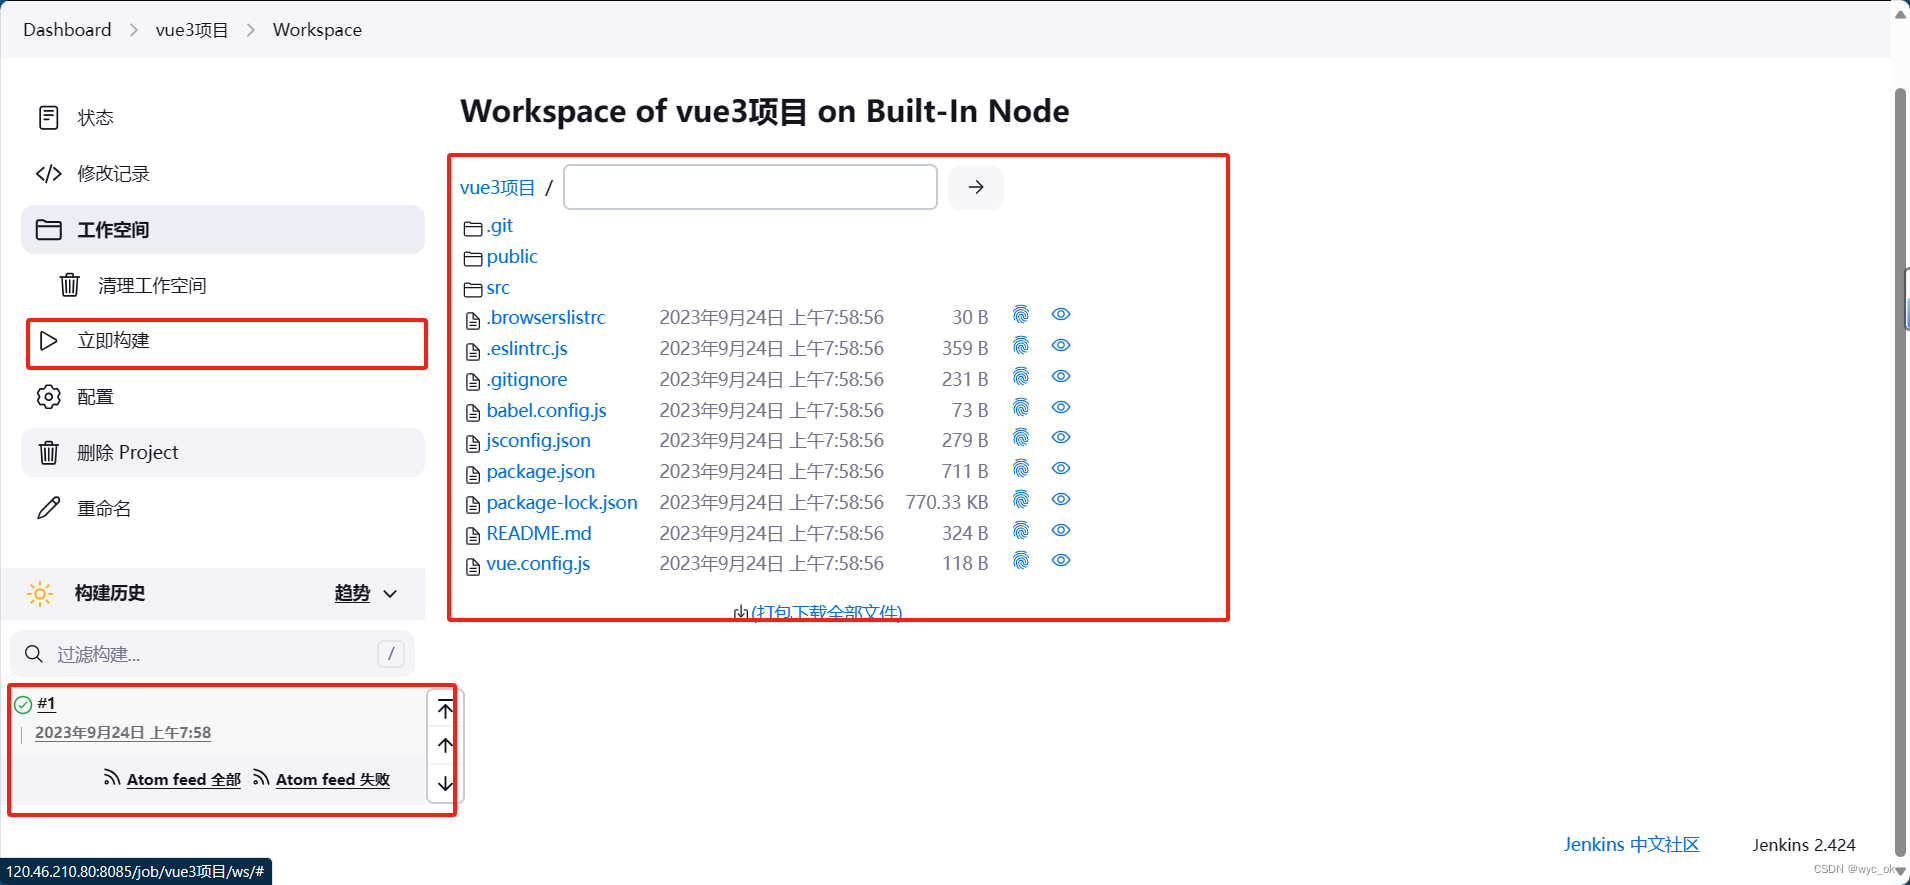Open the src folder link

click(x=498, y=288)
